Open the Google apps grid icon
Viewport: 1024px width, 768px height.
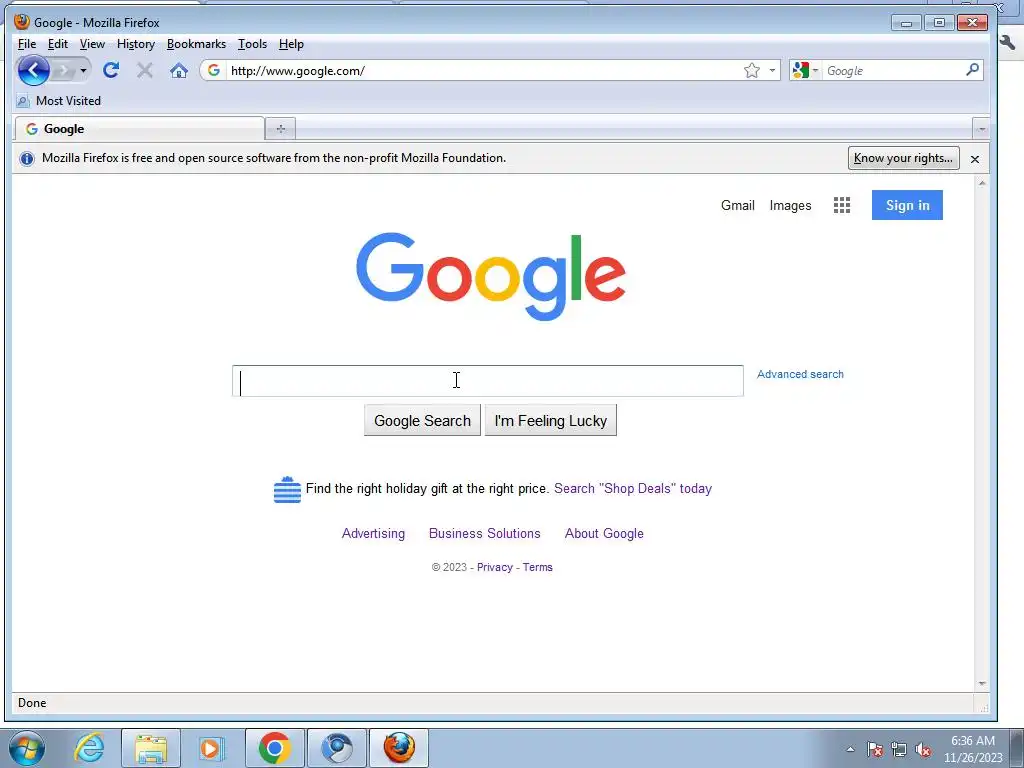842,205
